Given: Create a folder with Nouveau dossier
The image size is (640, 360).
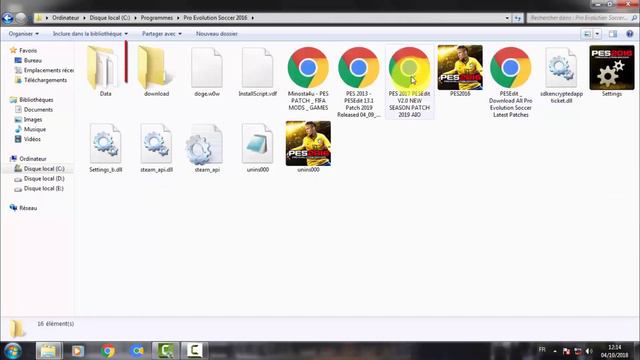Looking at the screenshot, I should coord(217,34).
